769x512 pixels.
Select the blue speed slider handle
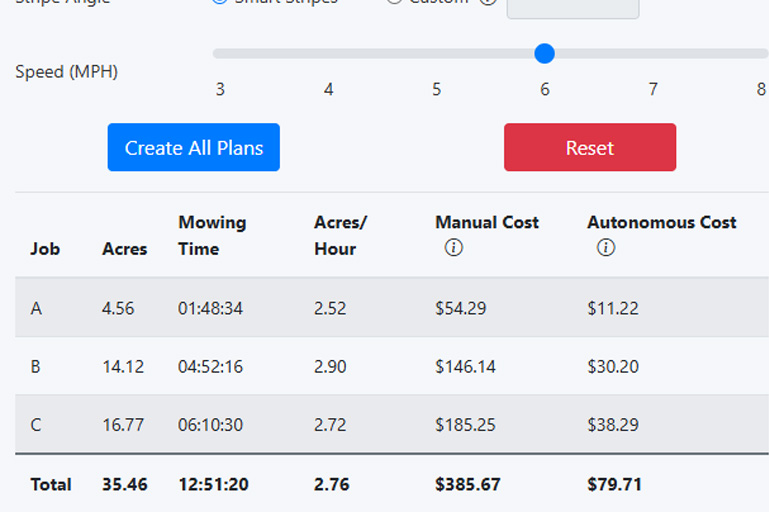(x=544, y=53)
